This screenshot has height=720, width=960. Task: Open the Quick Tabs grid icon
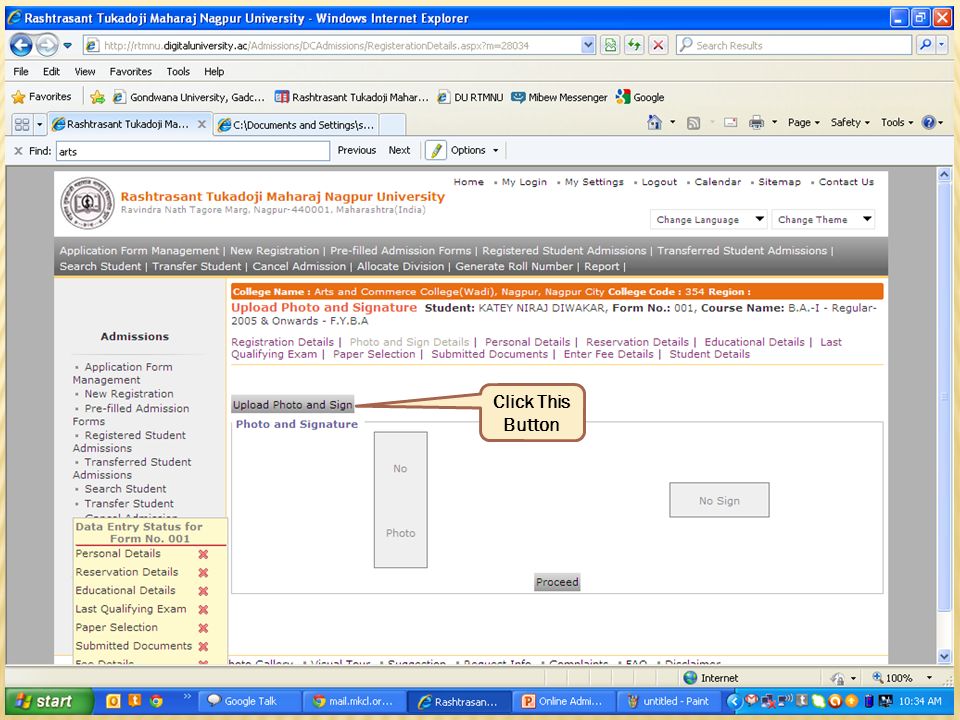pos(22,124)
